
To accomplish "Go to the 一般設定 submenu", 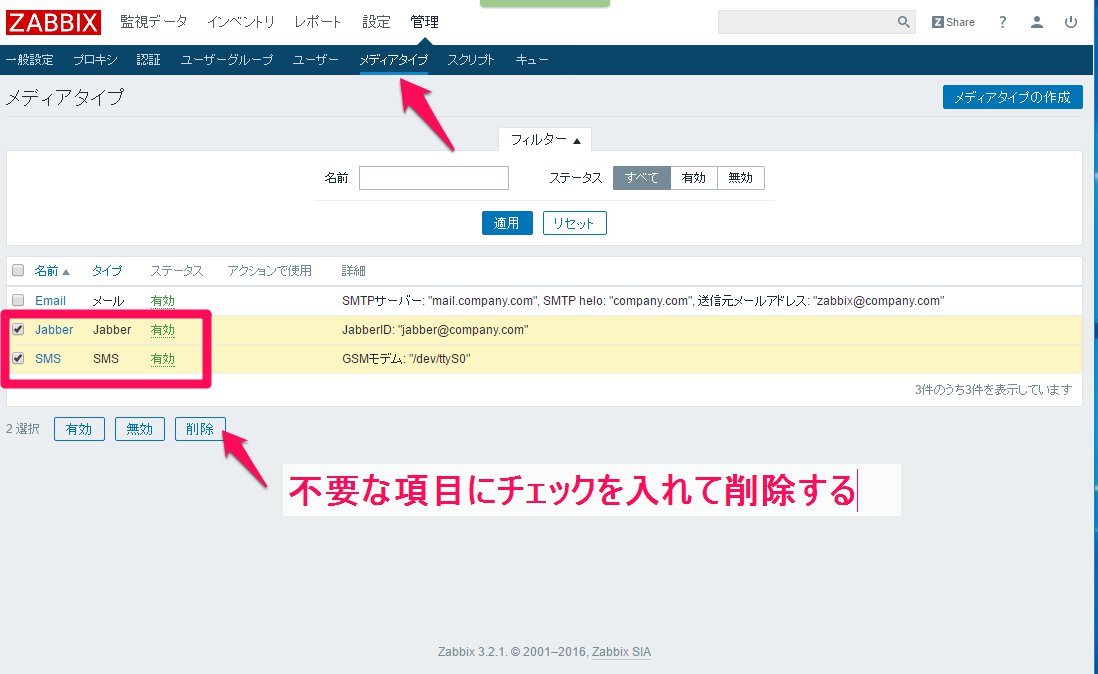I will point(29,60).
